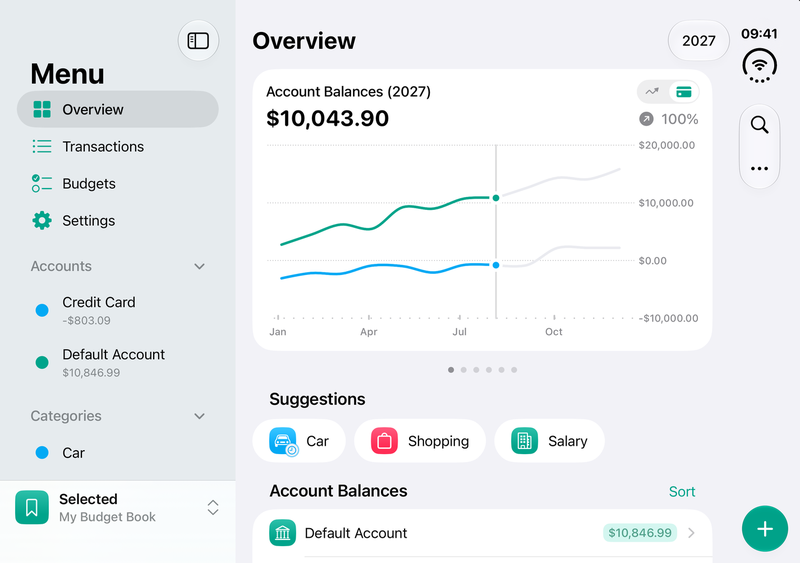Open the 2027 year picker
This screenshot has width=800, height=563.
tap(698, 40)
